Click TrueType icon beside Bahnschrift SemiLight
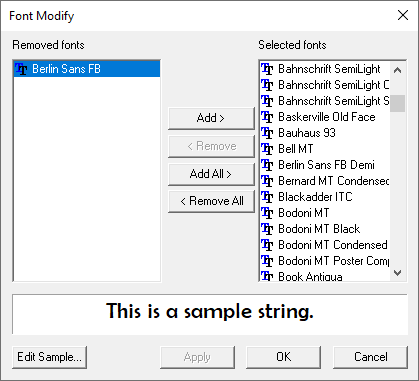Viewport: 419px width, 381px height. coord(267,69)
